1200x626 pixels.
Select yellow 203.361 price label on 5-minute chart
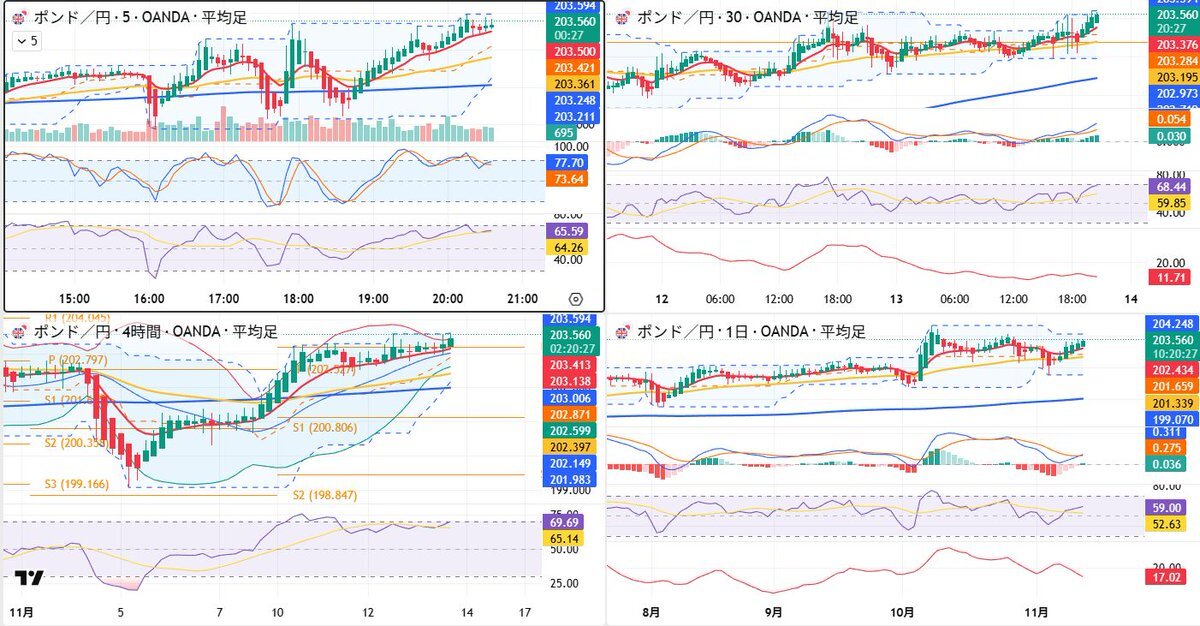point(574,83)
